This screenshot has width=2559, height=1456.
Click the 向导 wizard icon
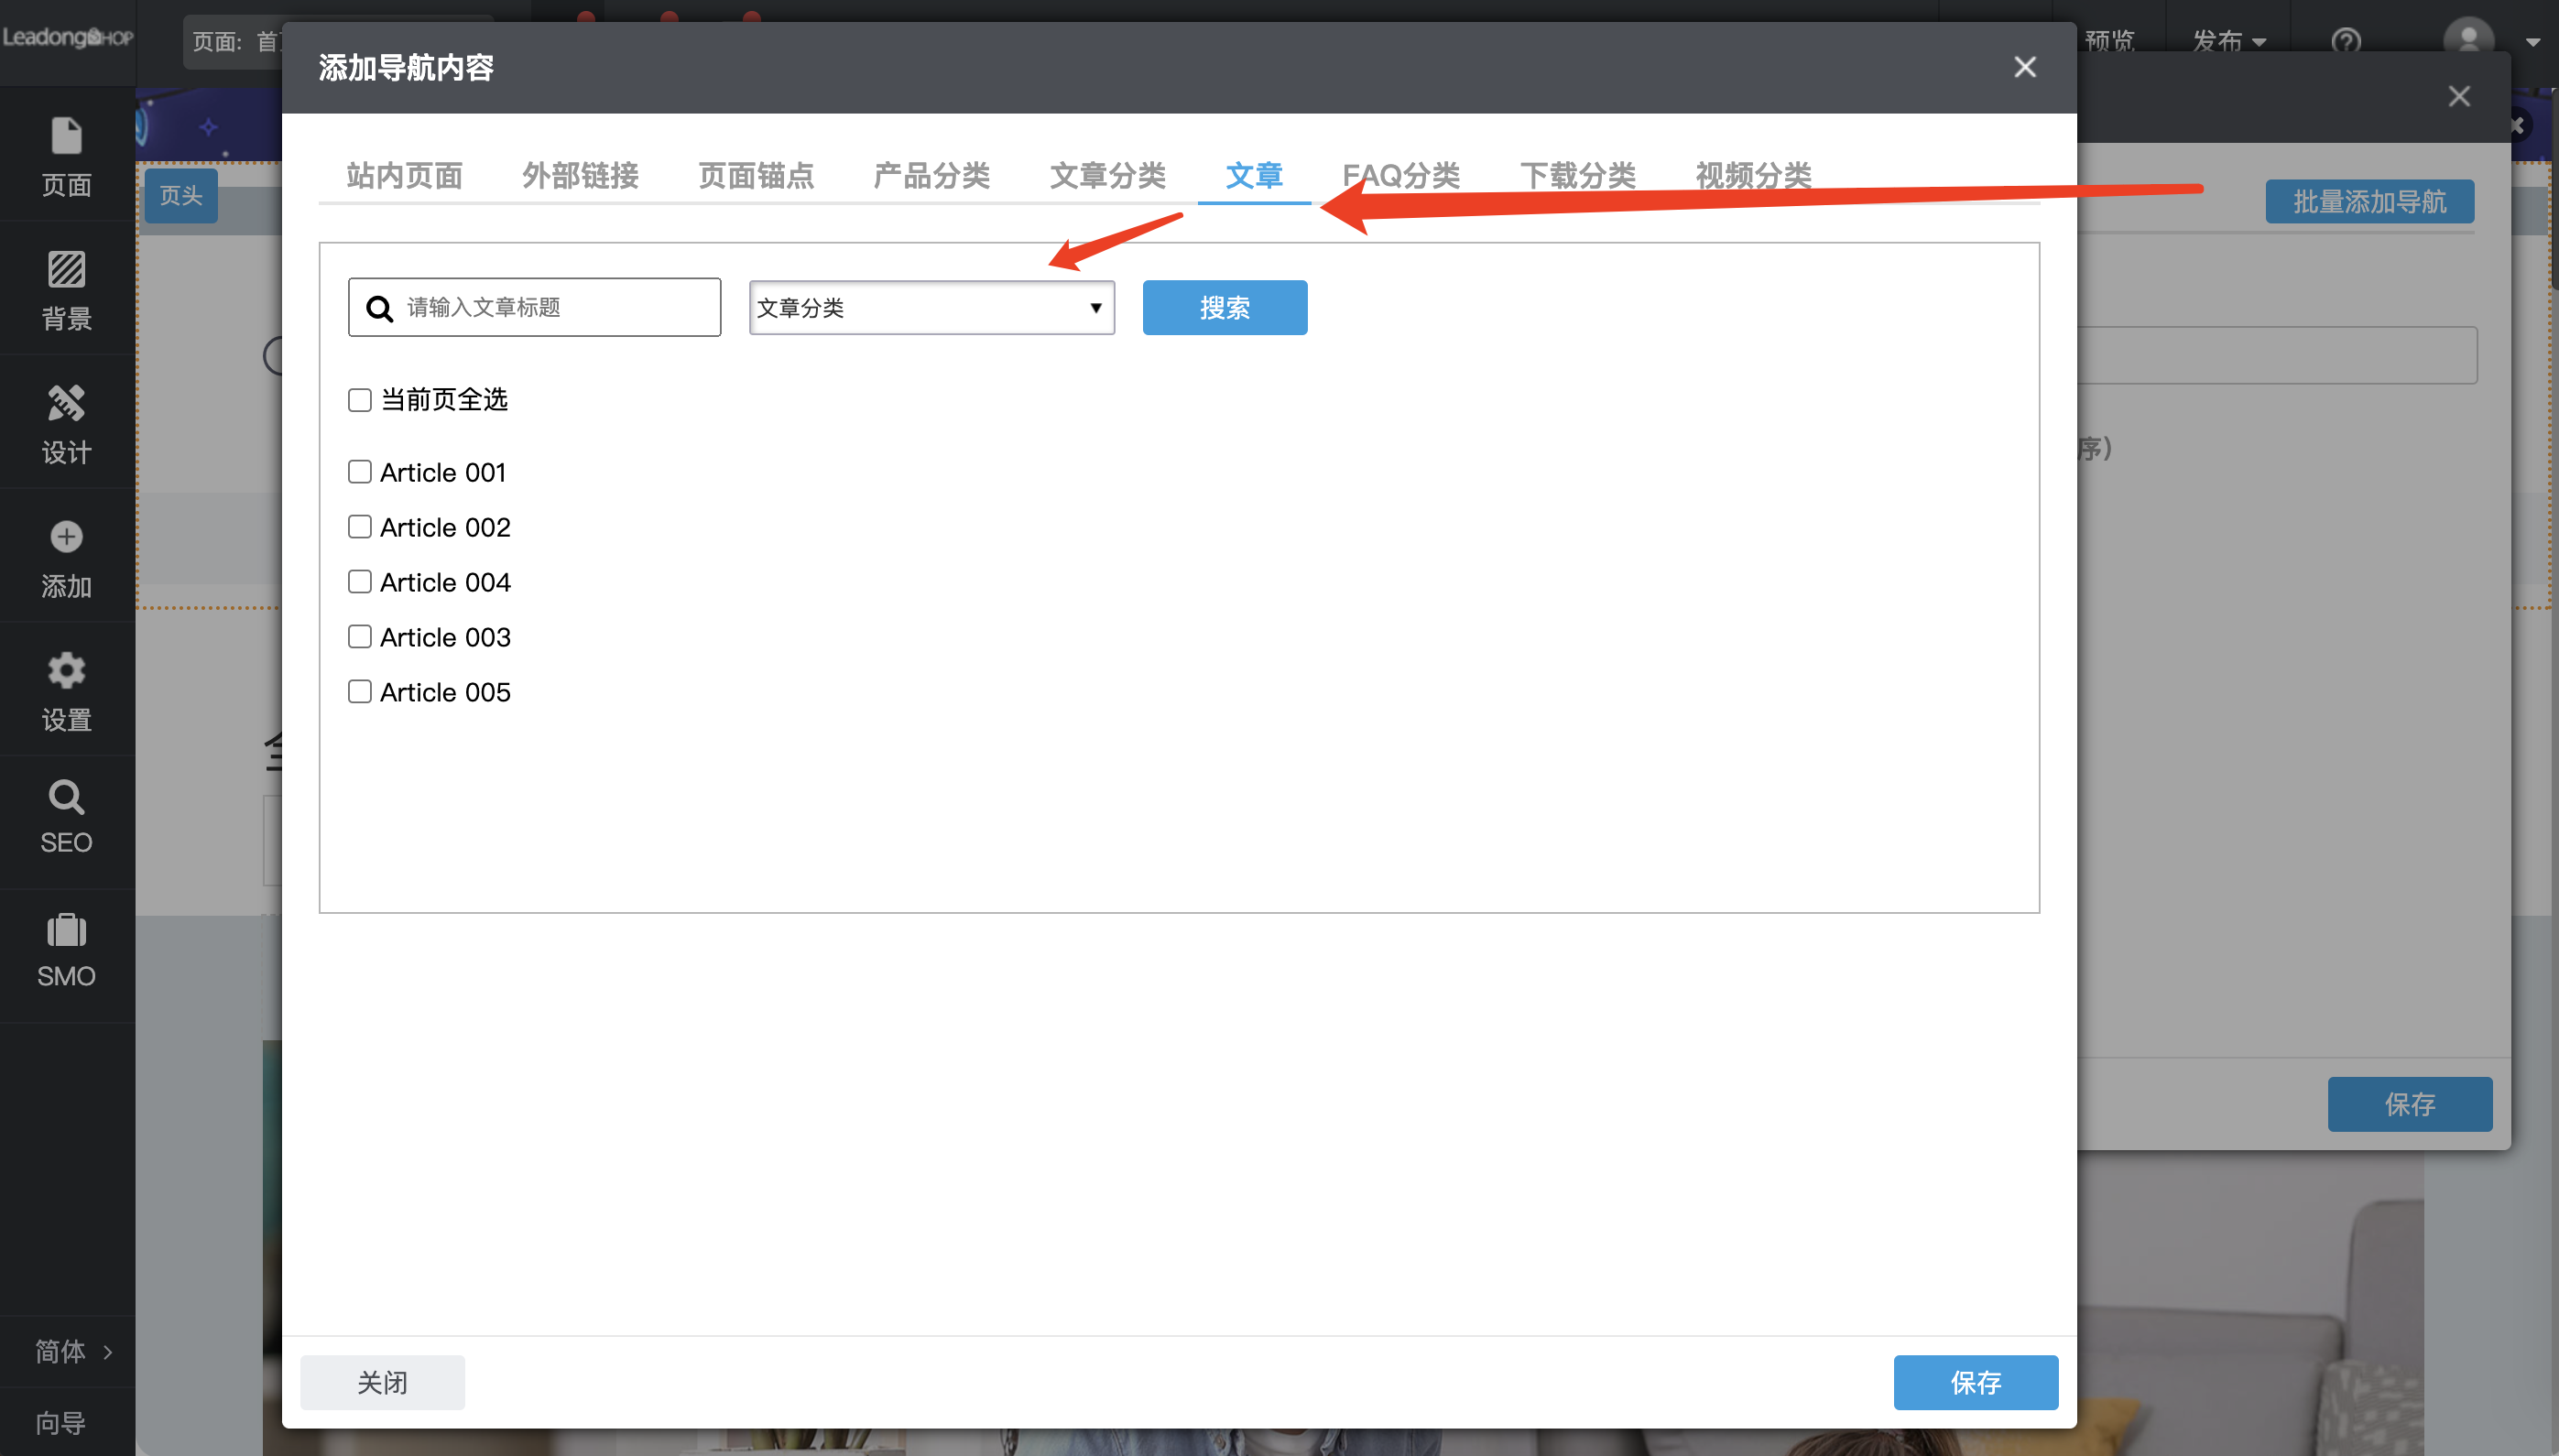pyautogui.click(x=62, y=1421)
